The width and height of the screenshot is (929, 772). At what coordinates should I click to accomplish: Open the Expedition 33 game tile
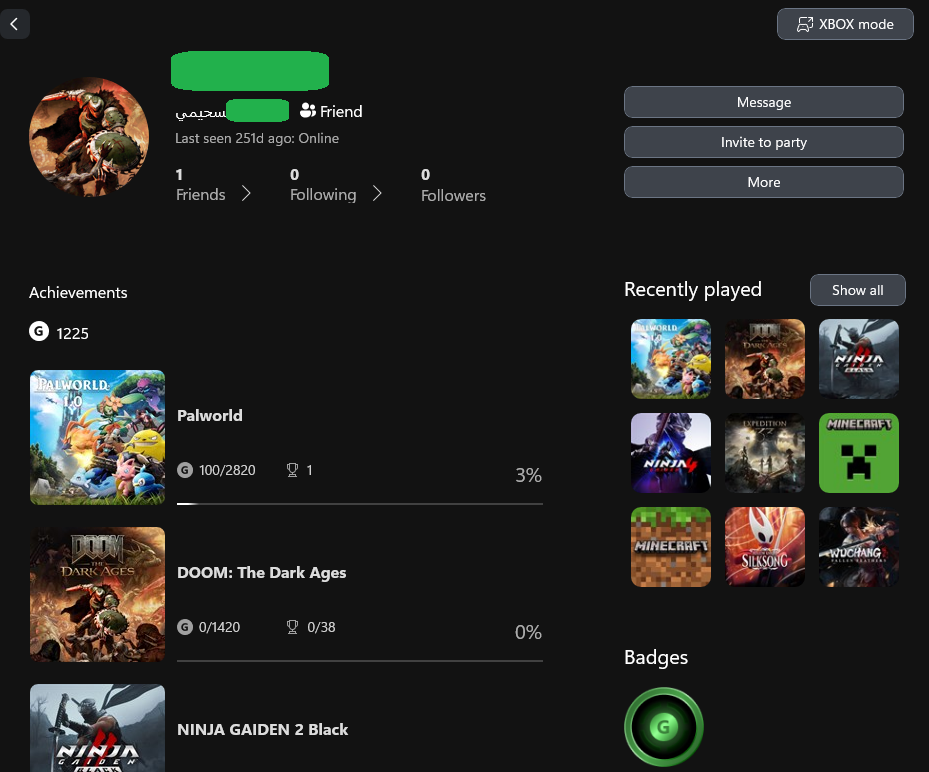click(765, 453)
